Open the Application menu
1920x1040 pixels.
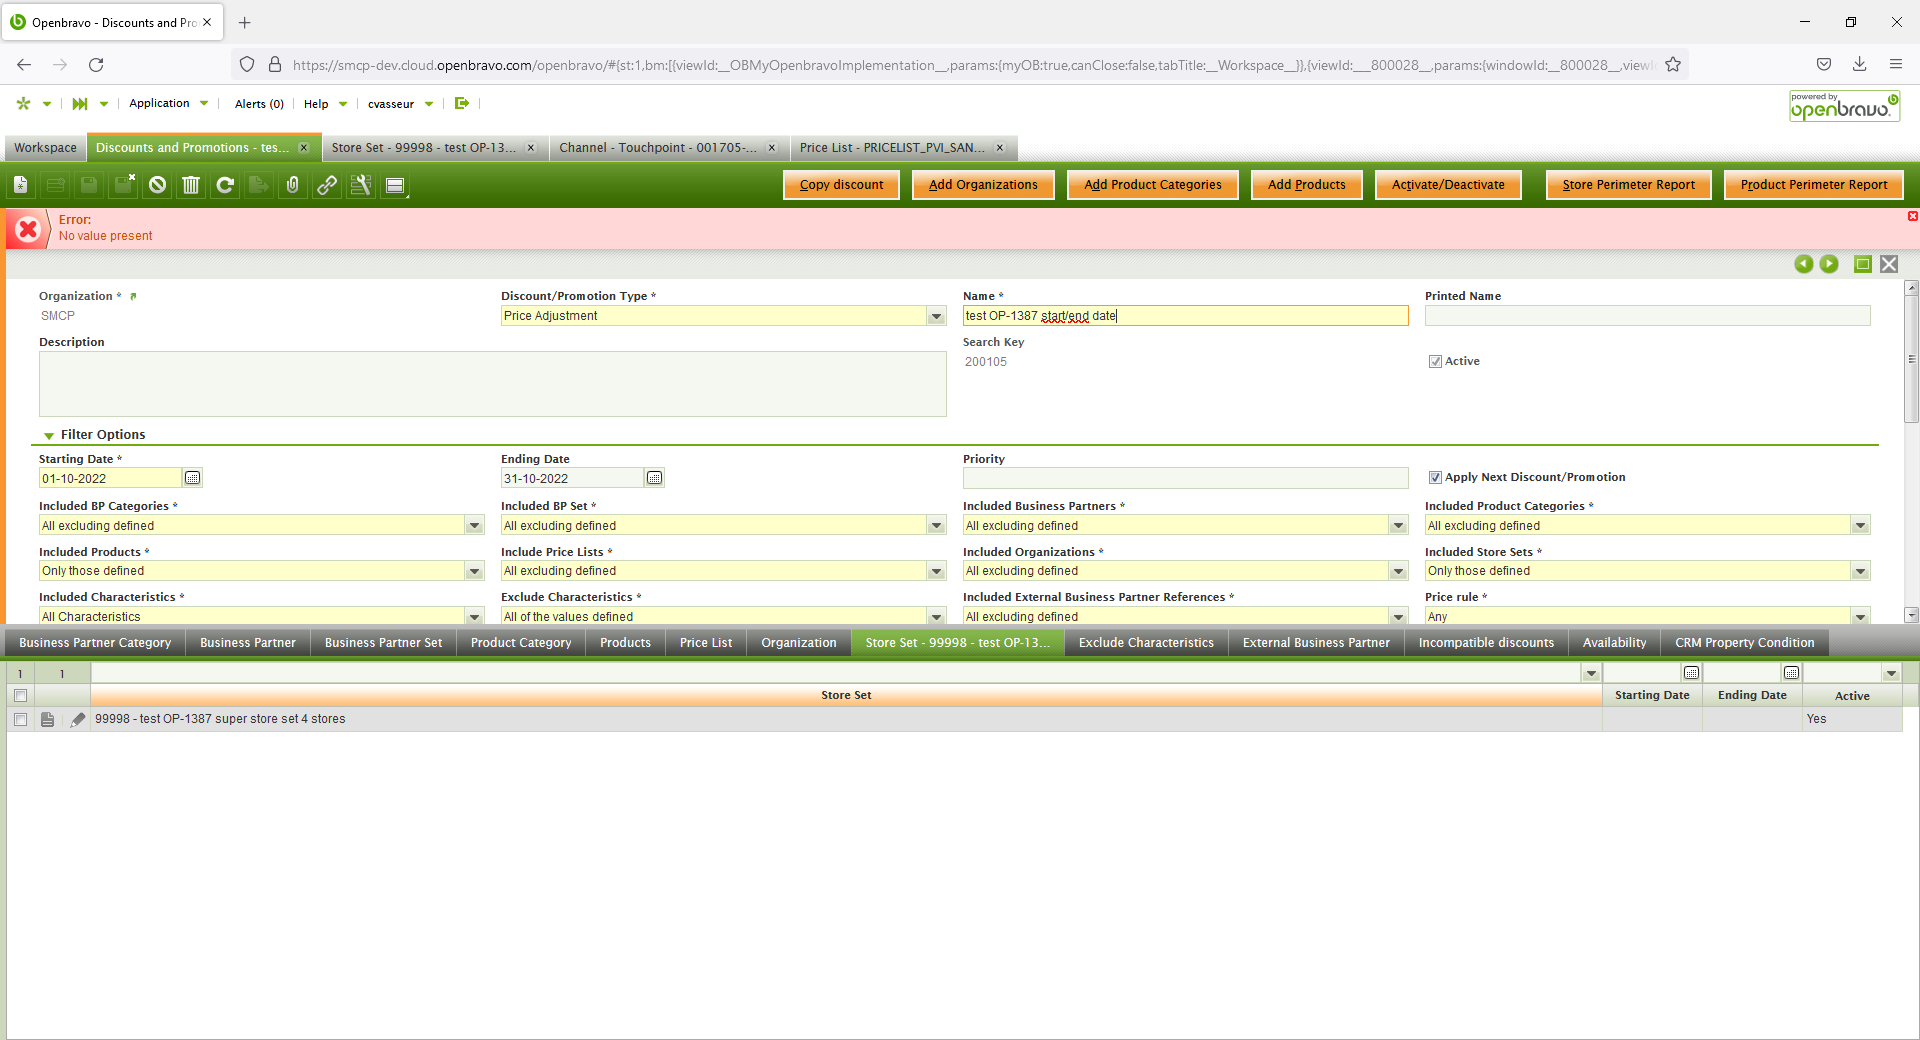point(168,103)
